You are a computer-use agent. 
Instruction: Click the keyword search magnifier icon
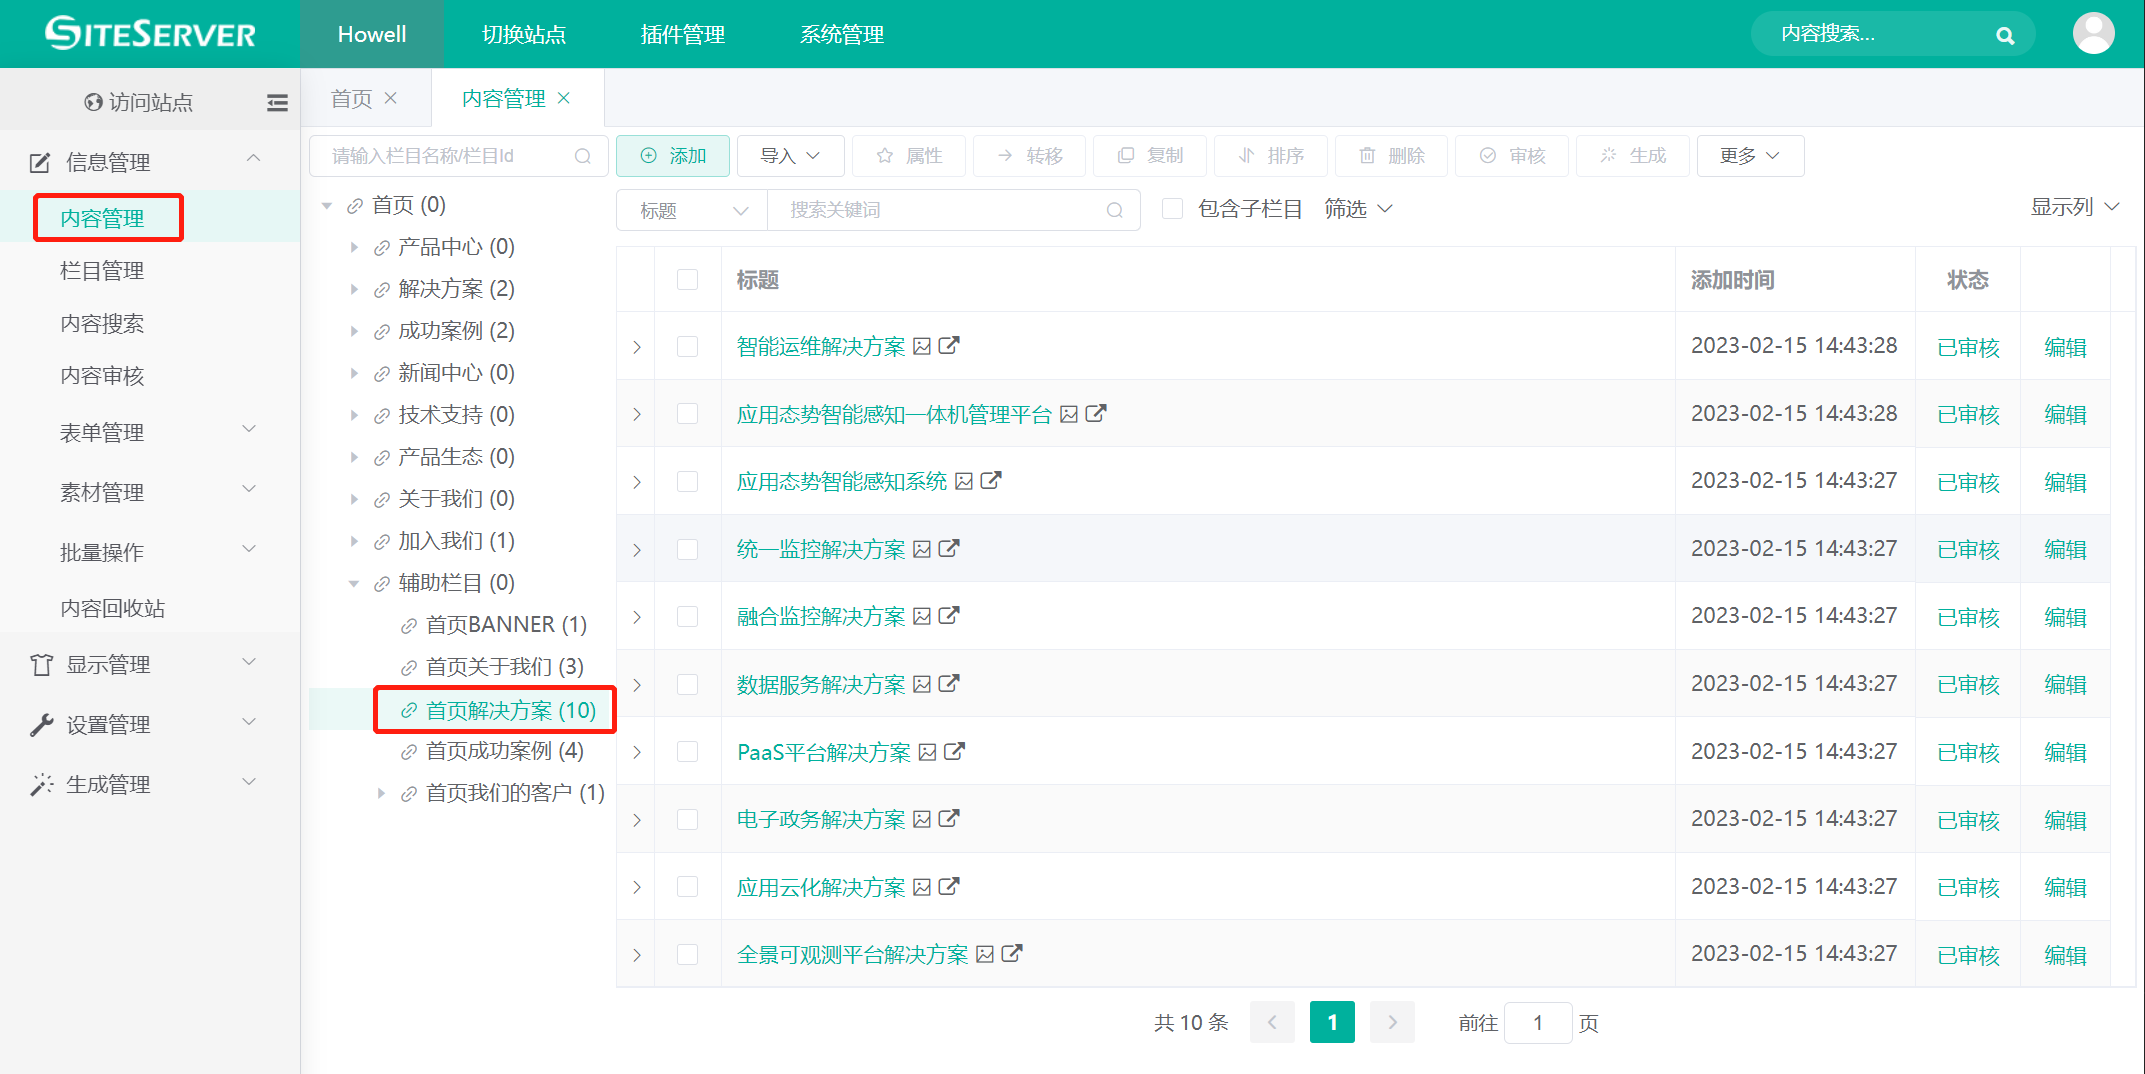pos(1115,210)
